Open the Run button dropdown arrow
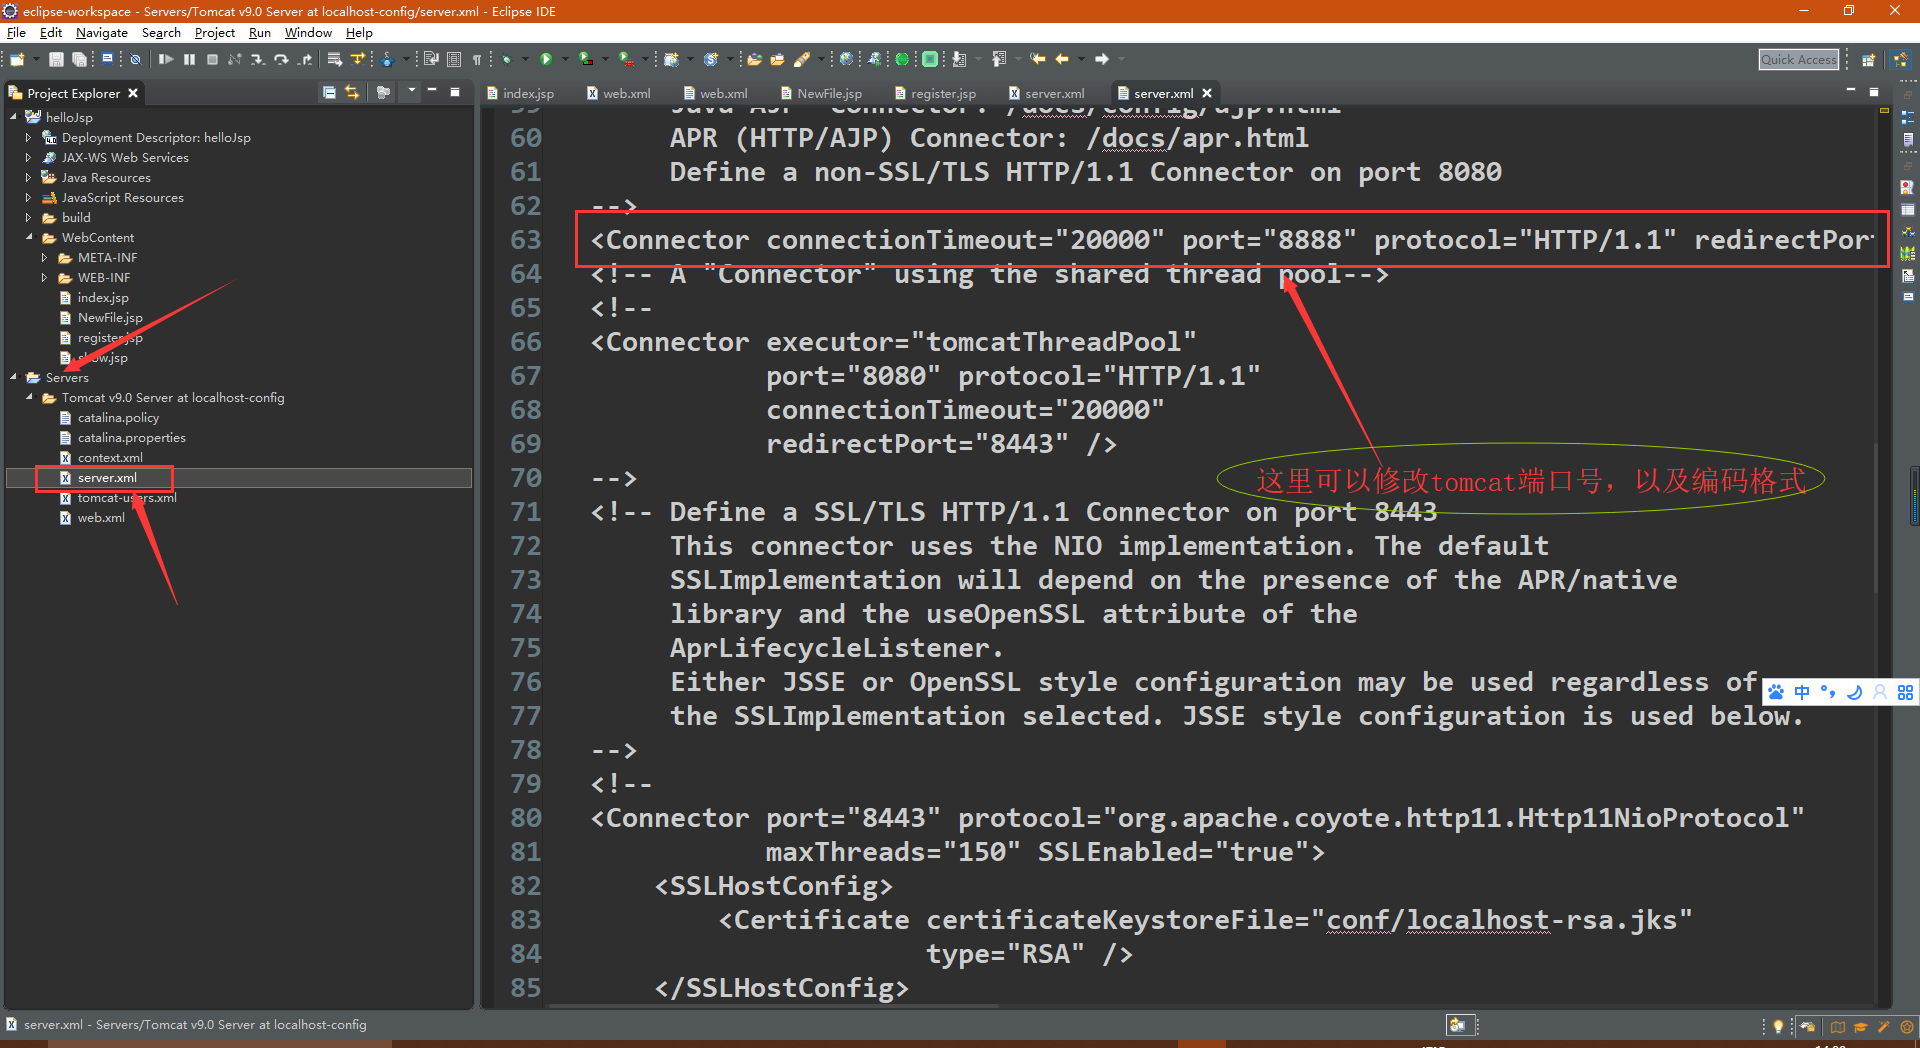The height and width of the screenshot is (1048, 1920). [565, 59]
